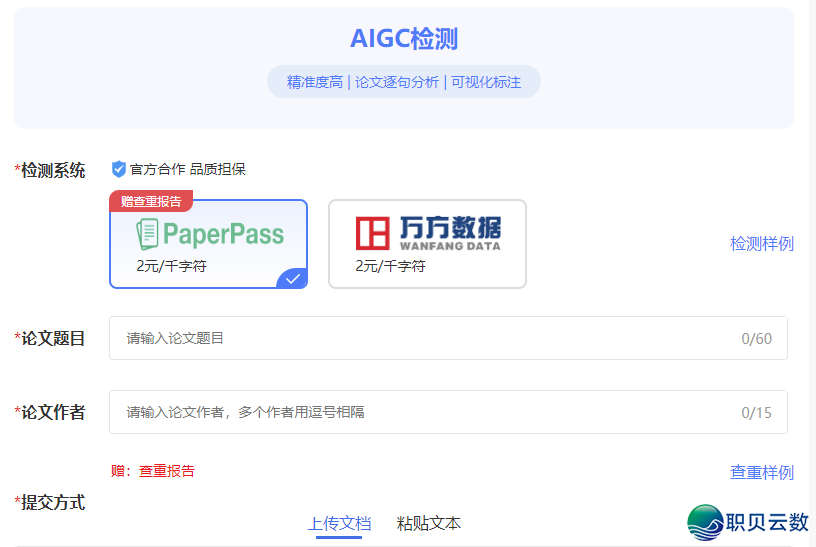Click the 0/60 title character counter
Image resolution: width=816 pixels, height=547 pixels.
(x=756, y=339)
